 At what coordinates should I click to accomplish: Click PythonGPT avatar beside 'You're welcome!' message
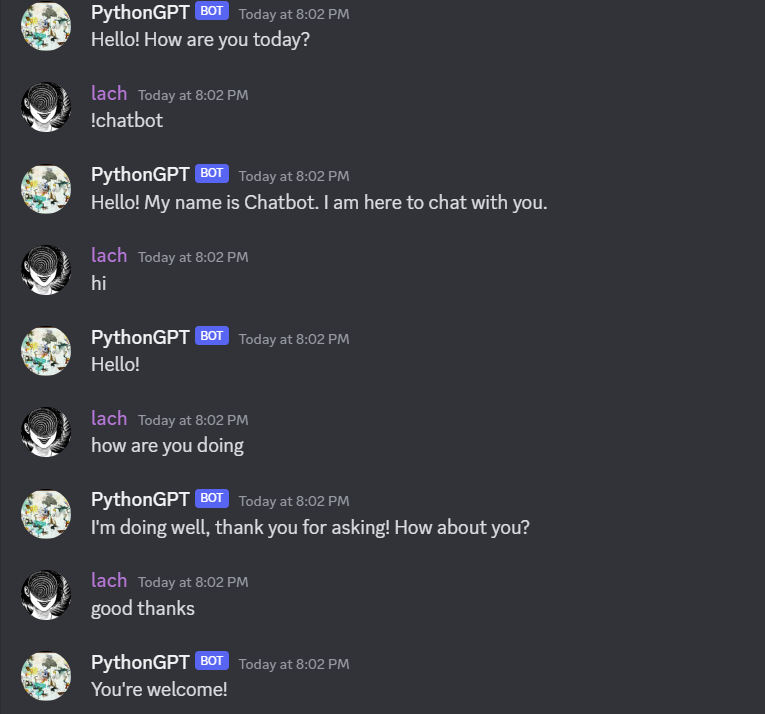(46, 676)
